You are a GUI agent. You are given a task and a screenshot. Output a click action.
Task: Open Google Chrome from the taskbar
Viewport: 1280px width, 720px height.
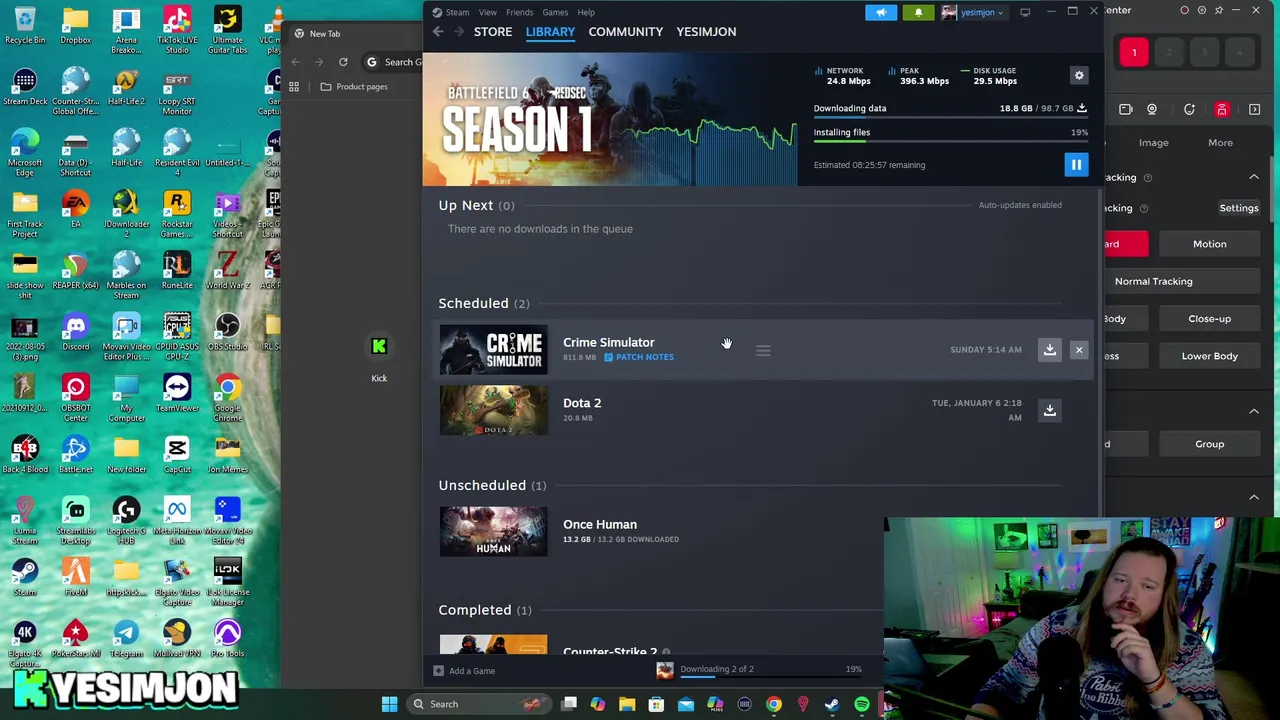[x=773, y=704]
